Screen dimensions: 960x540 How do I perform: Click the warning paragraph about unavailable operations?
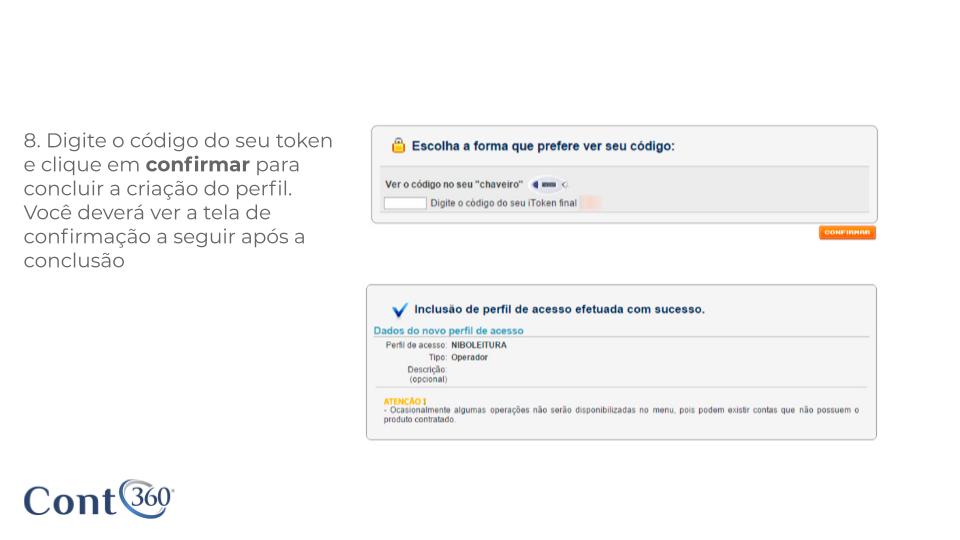tap(620, 414)
